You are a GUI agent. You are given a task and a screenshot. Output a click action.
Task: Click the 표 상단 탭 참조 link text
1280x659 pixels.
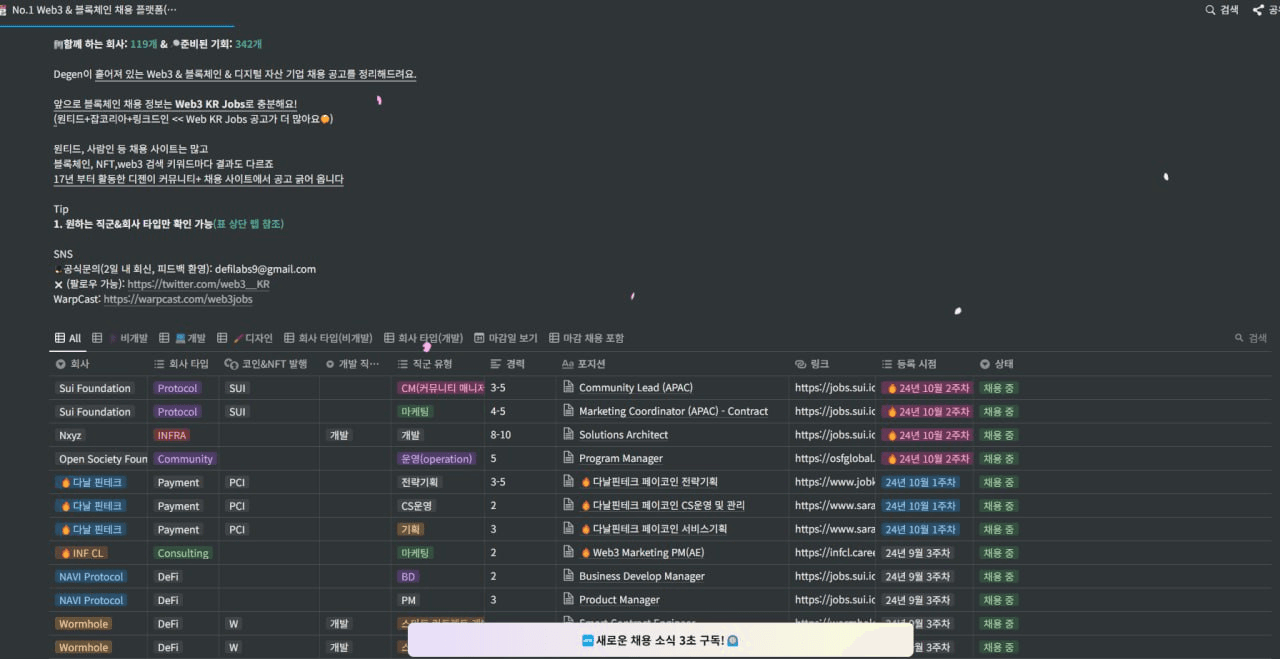pos(250,224)
